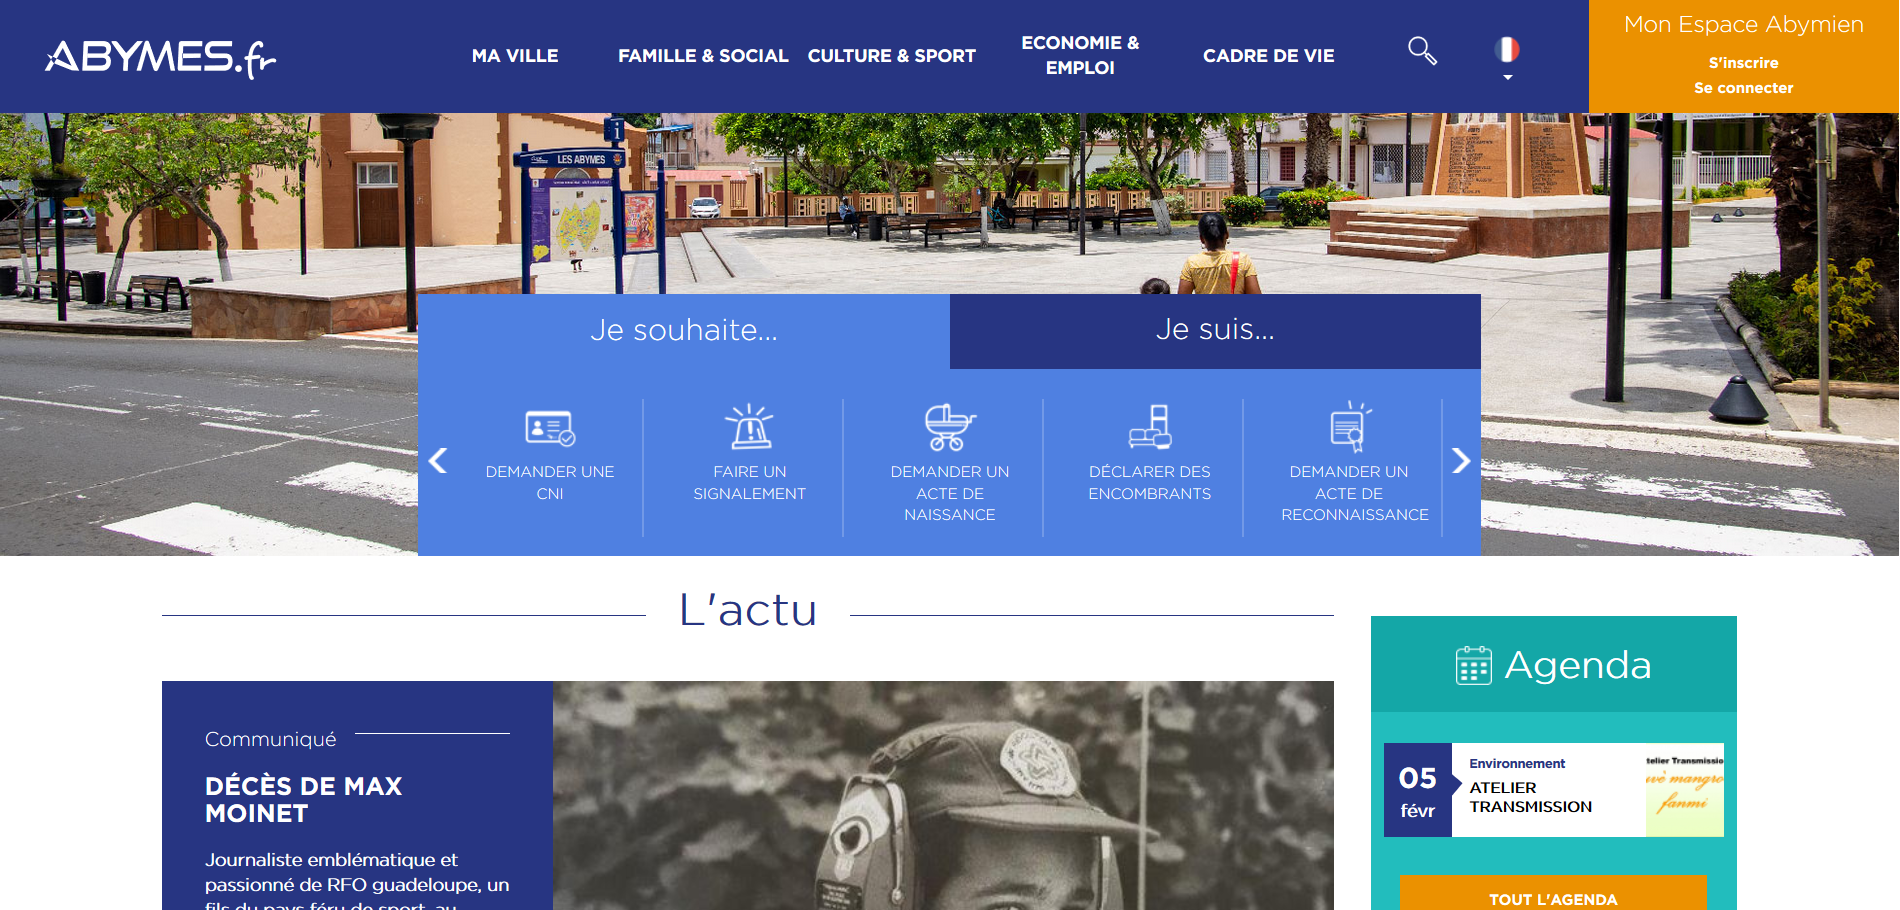
Task: Click the magnifying glass search icon
Action: 1422,50
